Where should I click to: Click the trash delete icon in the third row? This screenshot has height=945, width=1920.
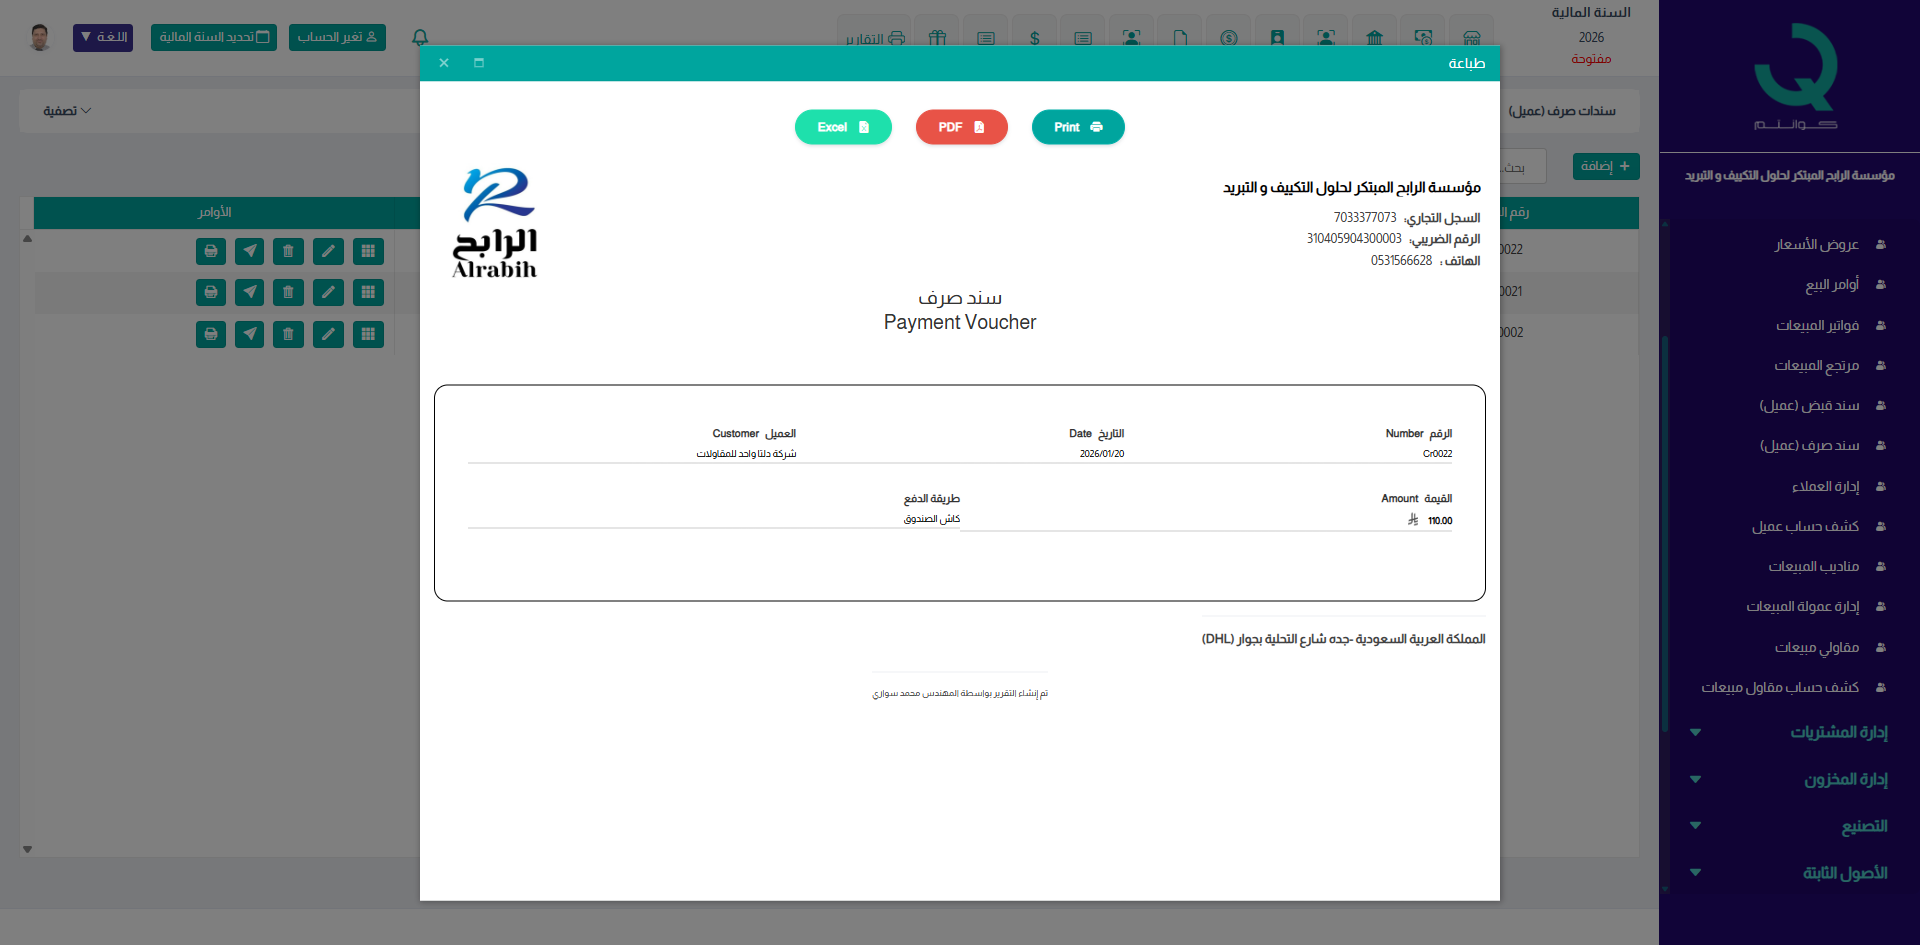288,334
